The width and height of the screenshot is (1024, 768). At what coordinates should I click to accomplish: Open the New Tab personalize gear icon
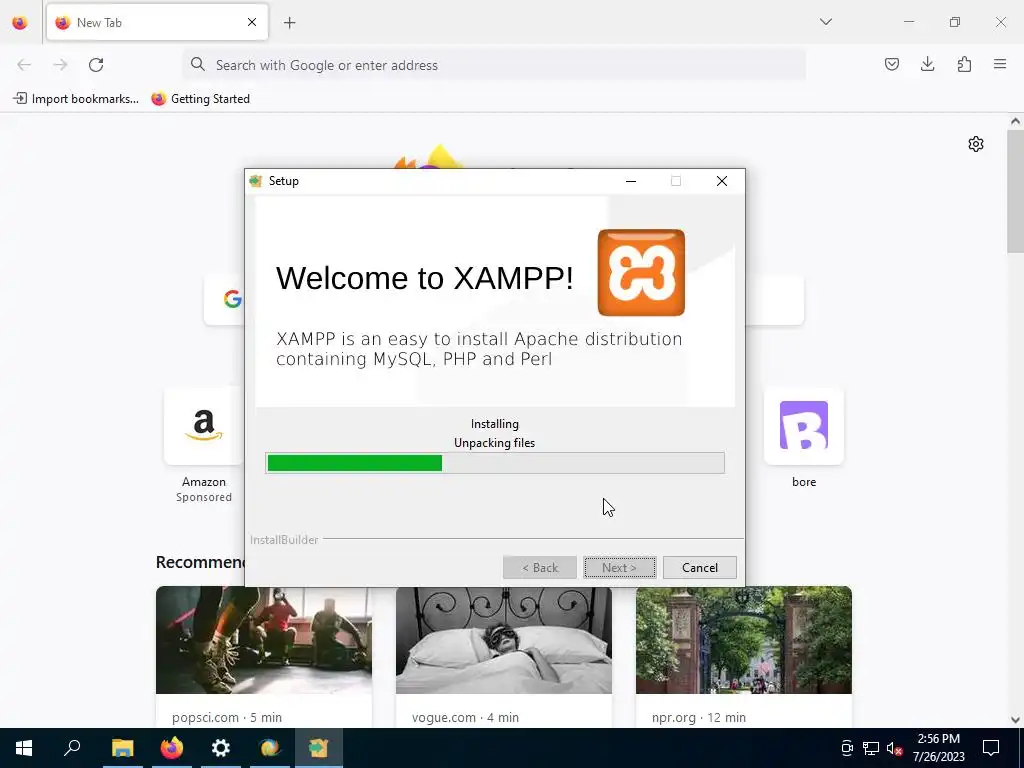[x=976, y=144]
